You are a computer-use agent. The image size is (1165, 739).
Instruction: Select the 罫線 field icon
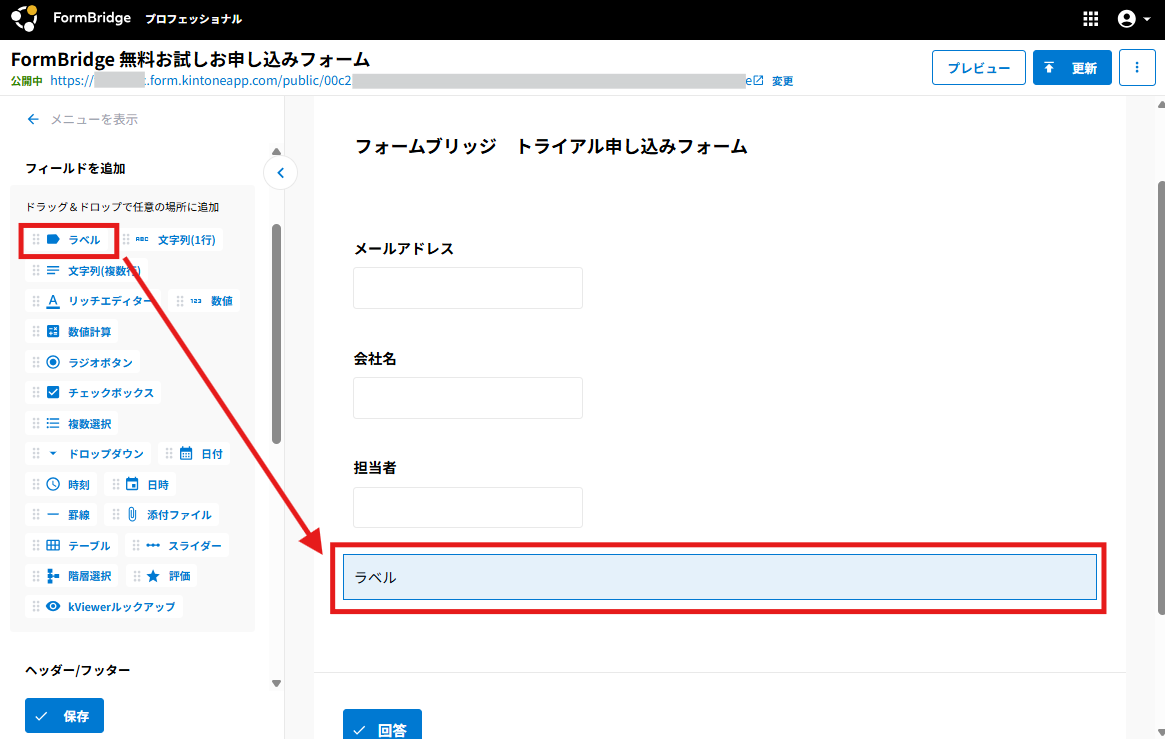[x=53, y=515]
